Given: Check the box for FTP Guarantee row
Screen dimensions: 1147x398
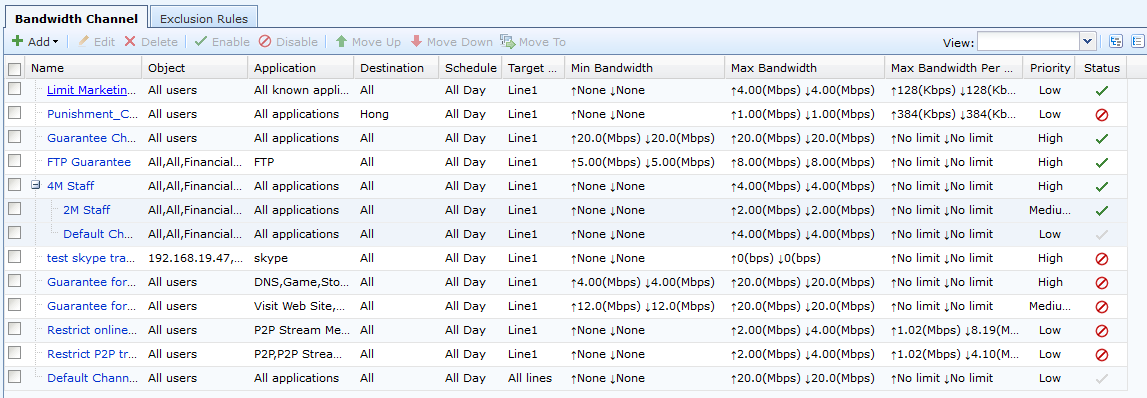Looking at the screenshot, I should 15,160.
